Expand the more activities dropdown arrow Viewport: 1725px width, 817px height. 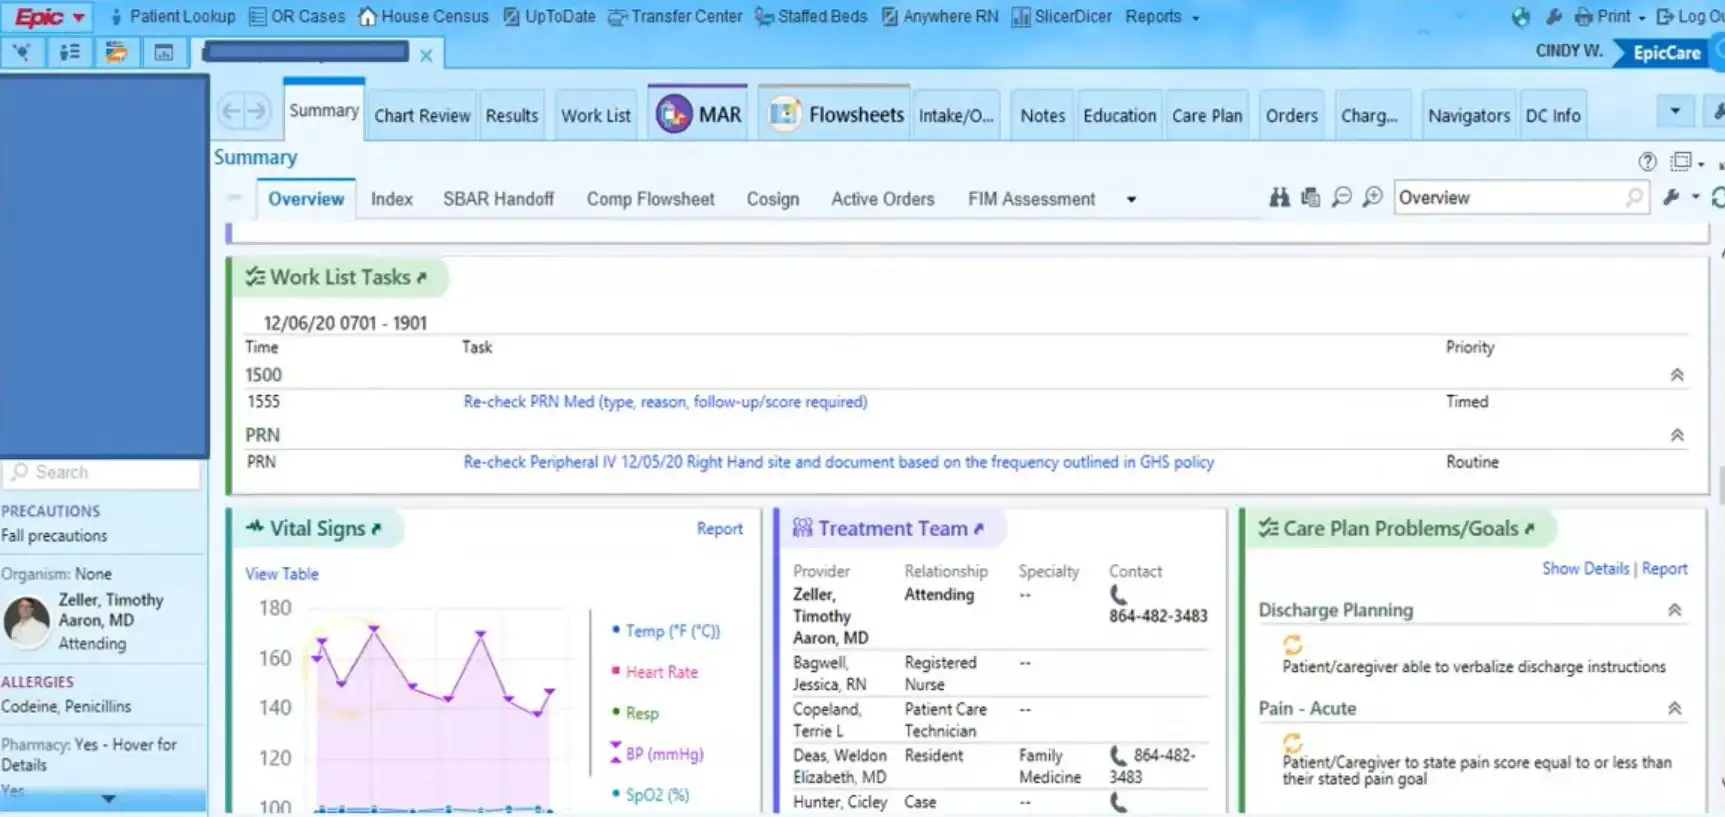tap(1675, 111)
